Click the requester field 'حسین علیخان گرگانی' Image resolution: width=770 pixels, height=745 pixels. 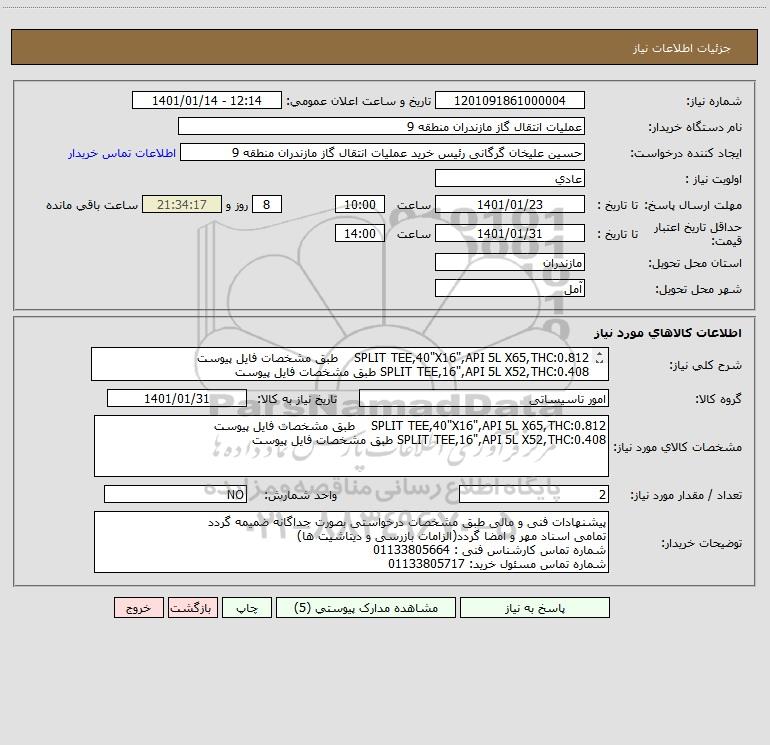pyautogui.click(x=383, y=152)
